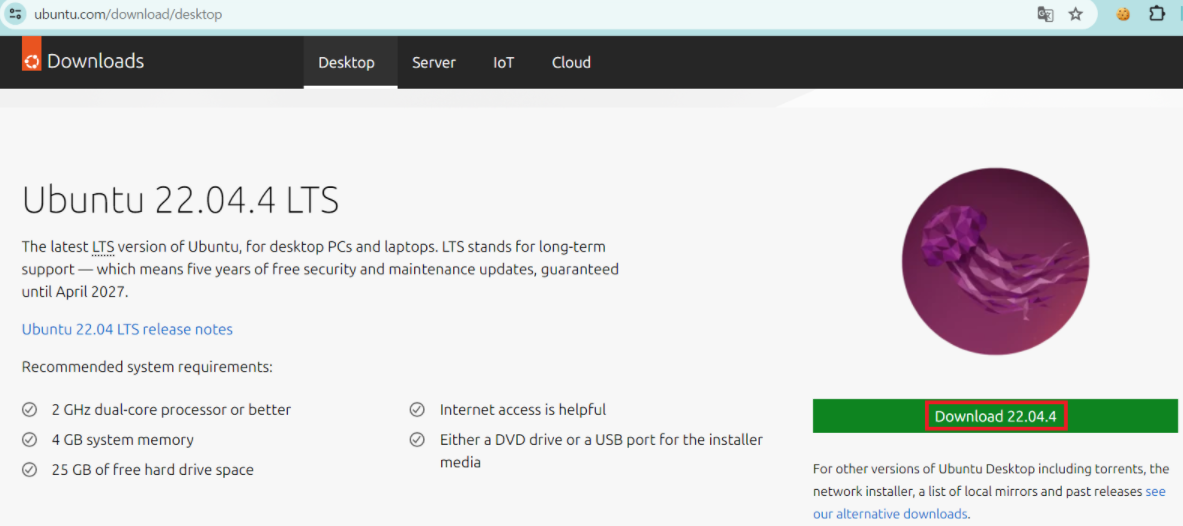1183x526 pixels.
Task: Click the check icon beside DVD drive or USB
Action: (417, 439)
